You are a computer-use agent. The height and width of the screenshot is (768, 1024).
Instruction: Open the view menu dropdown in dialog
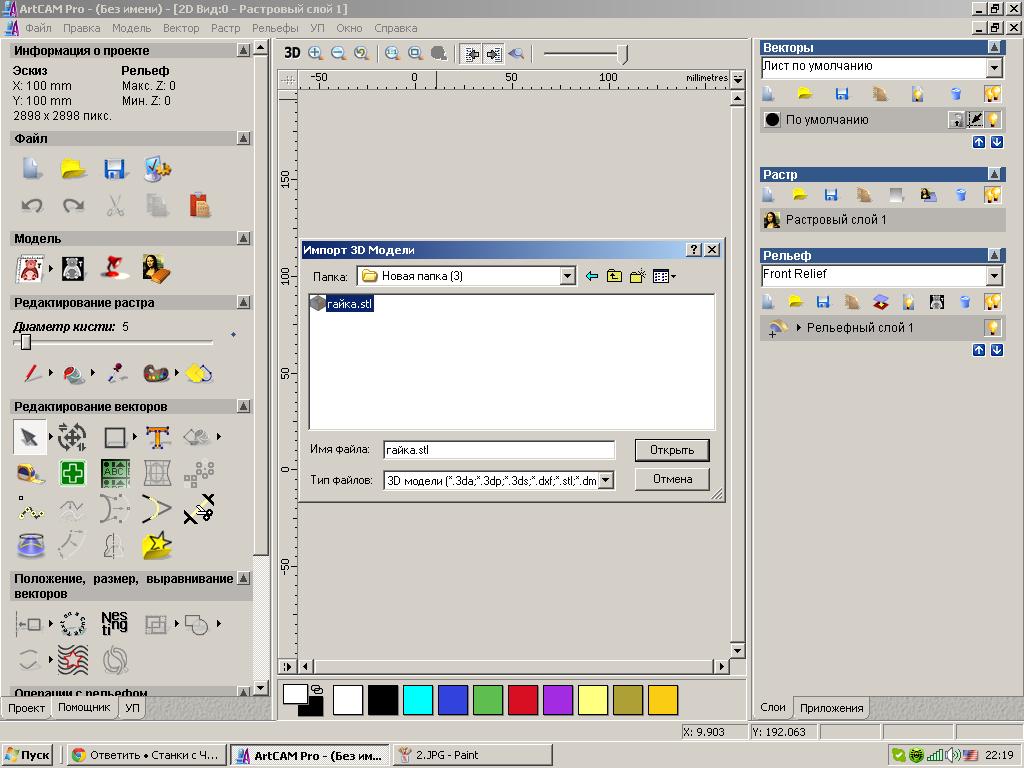(x=665, y=276)
